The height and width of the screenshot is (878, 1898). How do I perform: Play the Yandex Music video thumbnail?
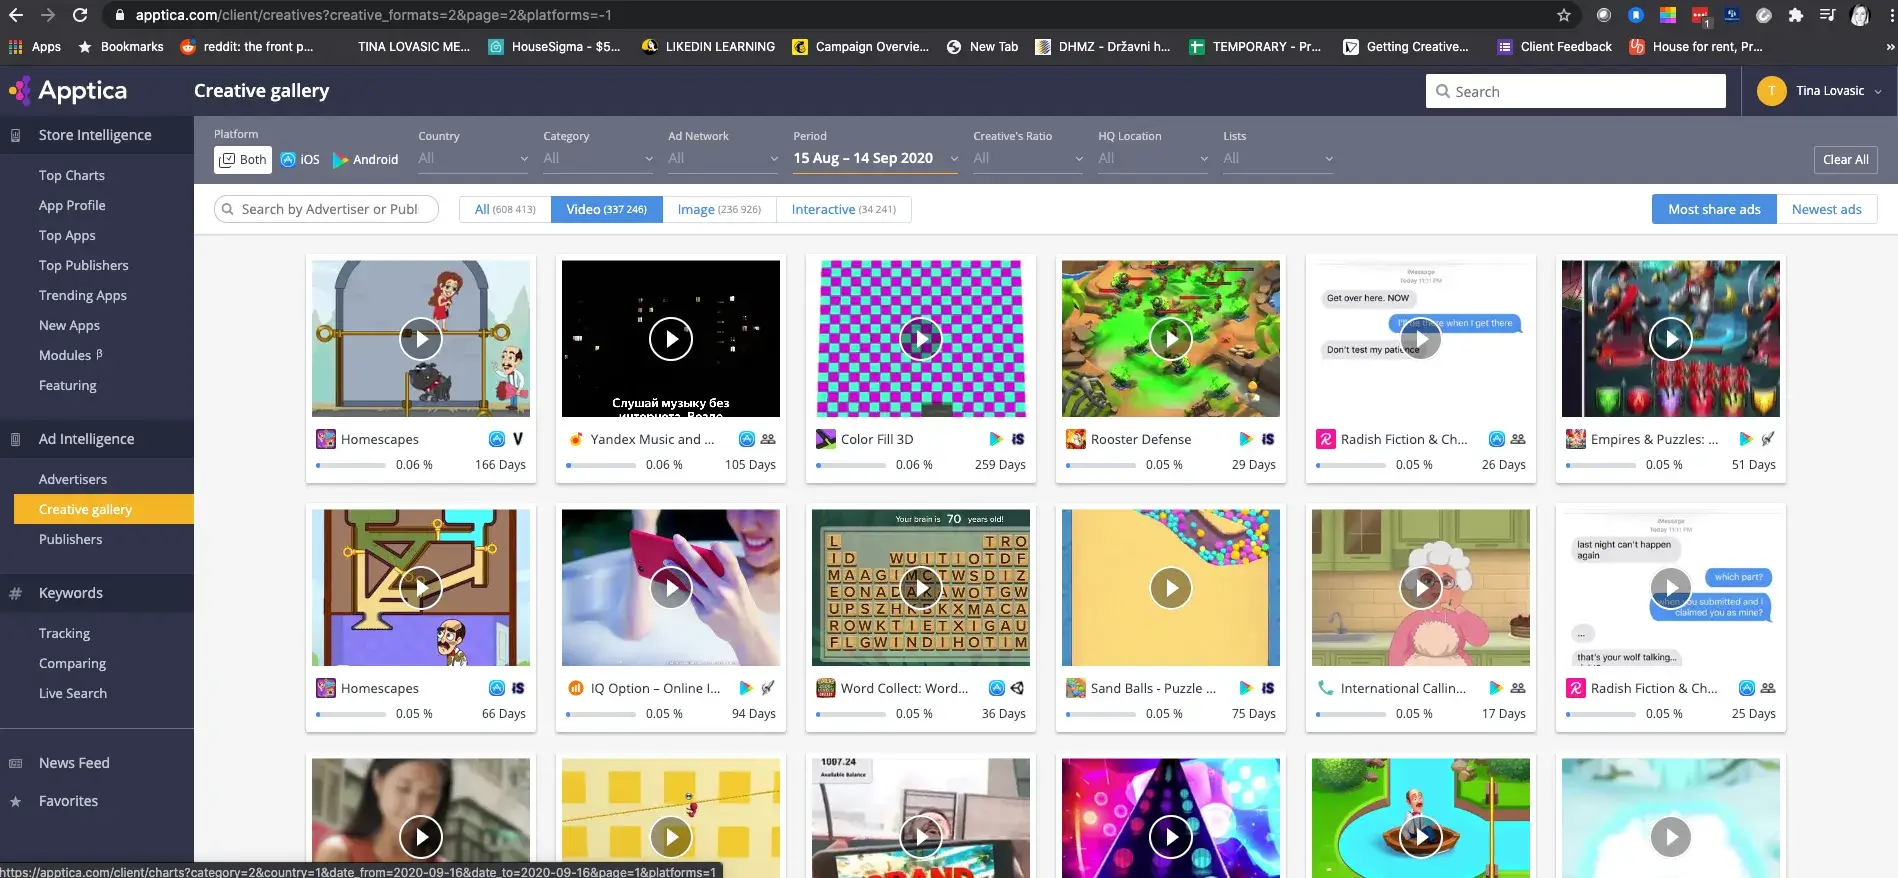[x=671, y=339]
